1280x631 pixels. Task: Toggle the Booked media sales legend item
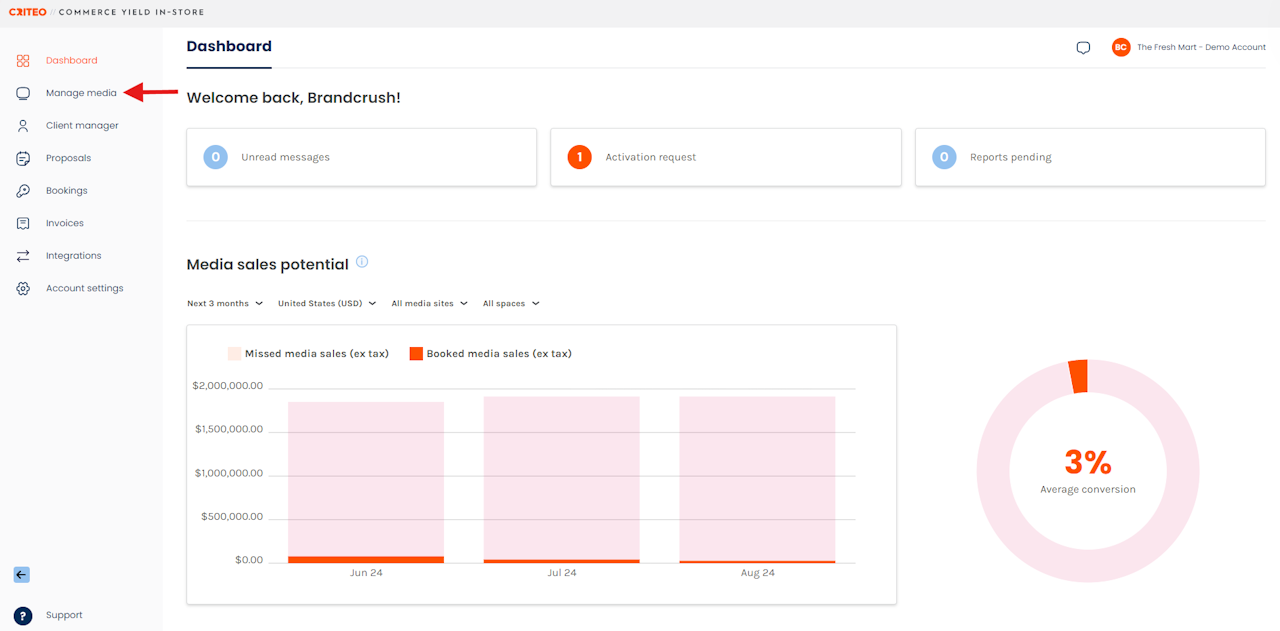tap(490, 353)
